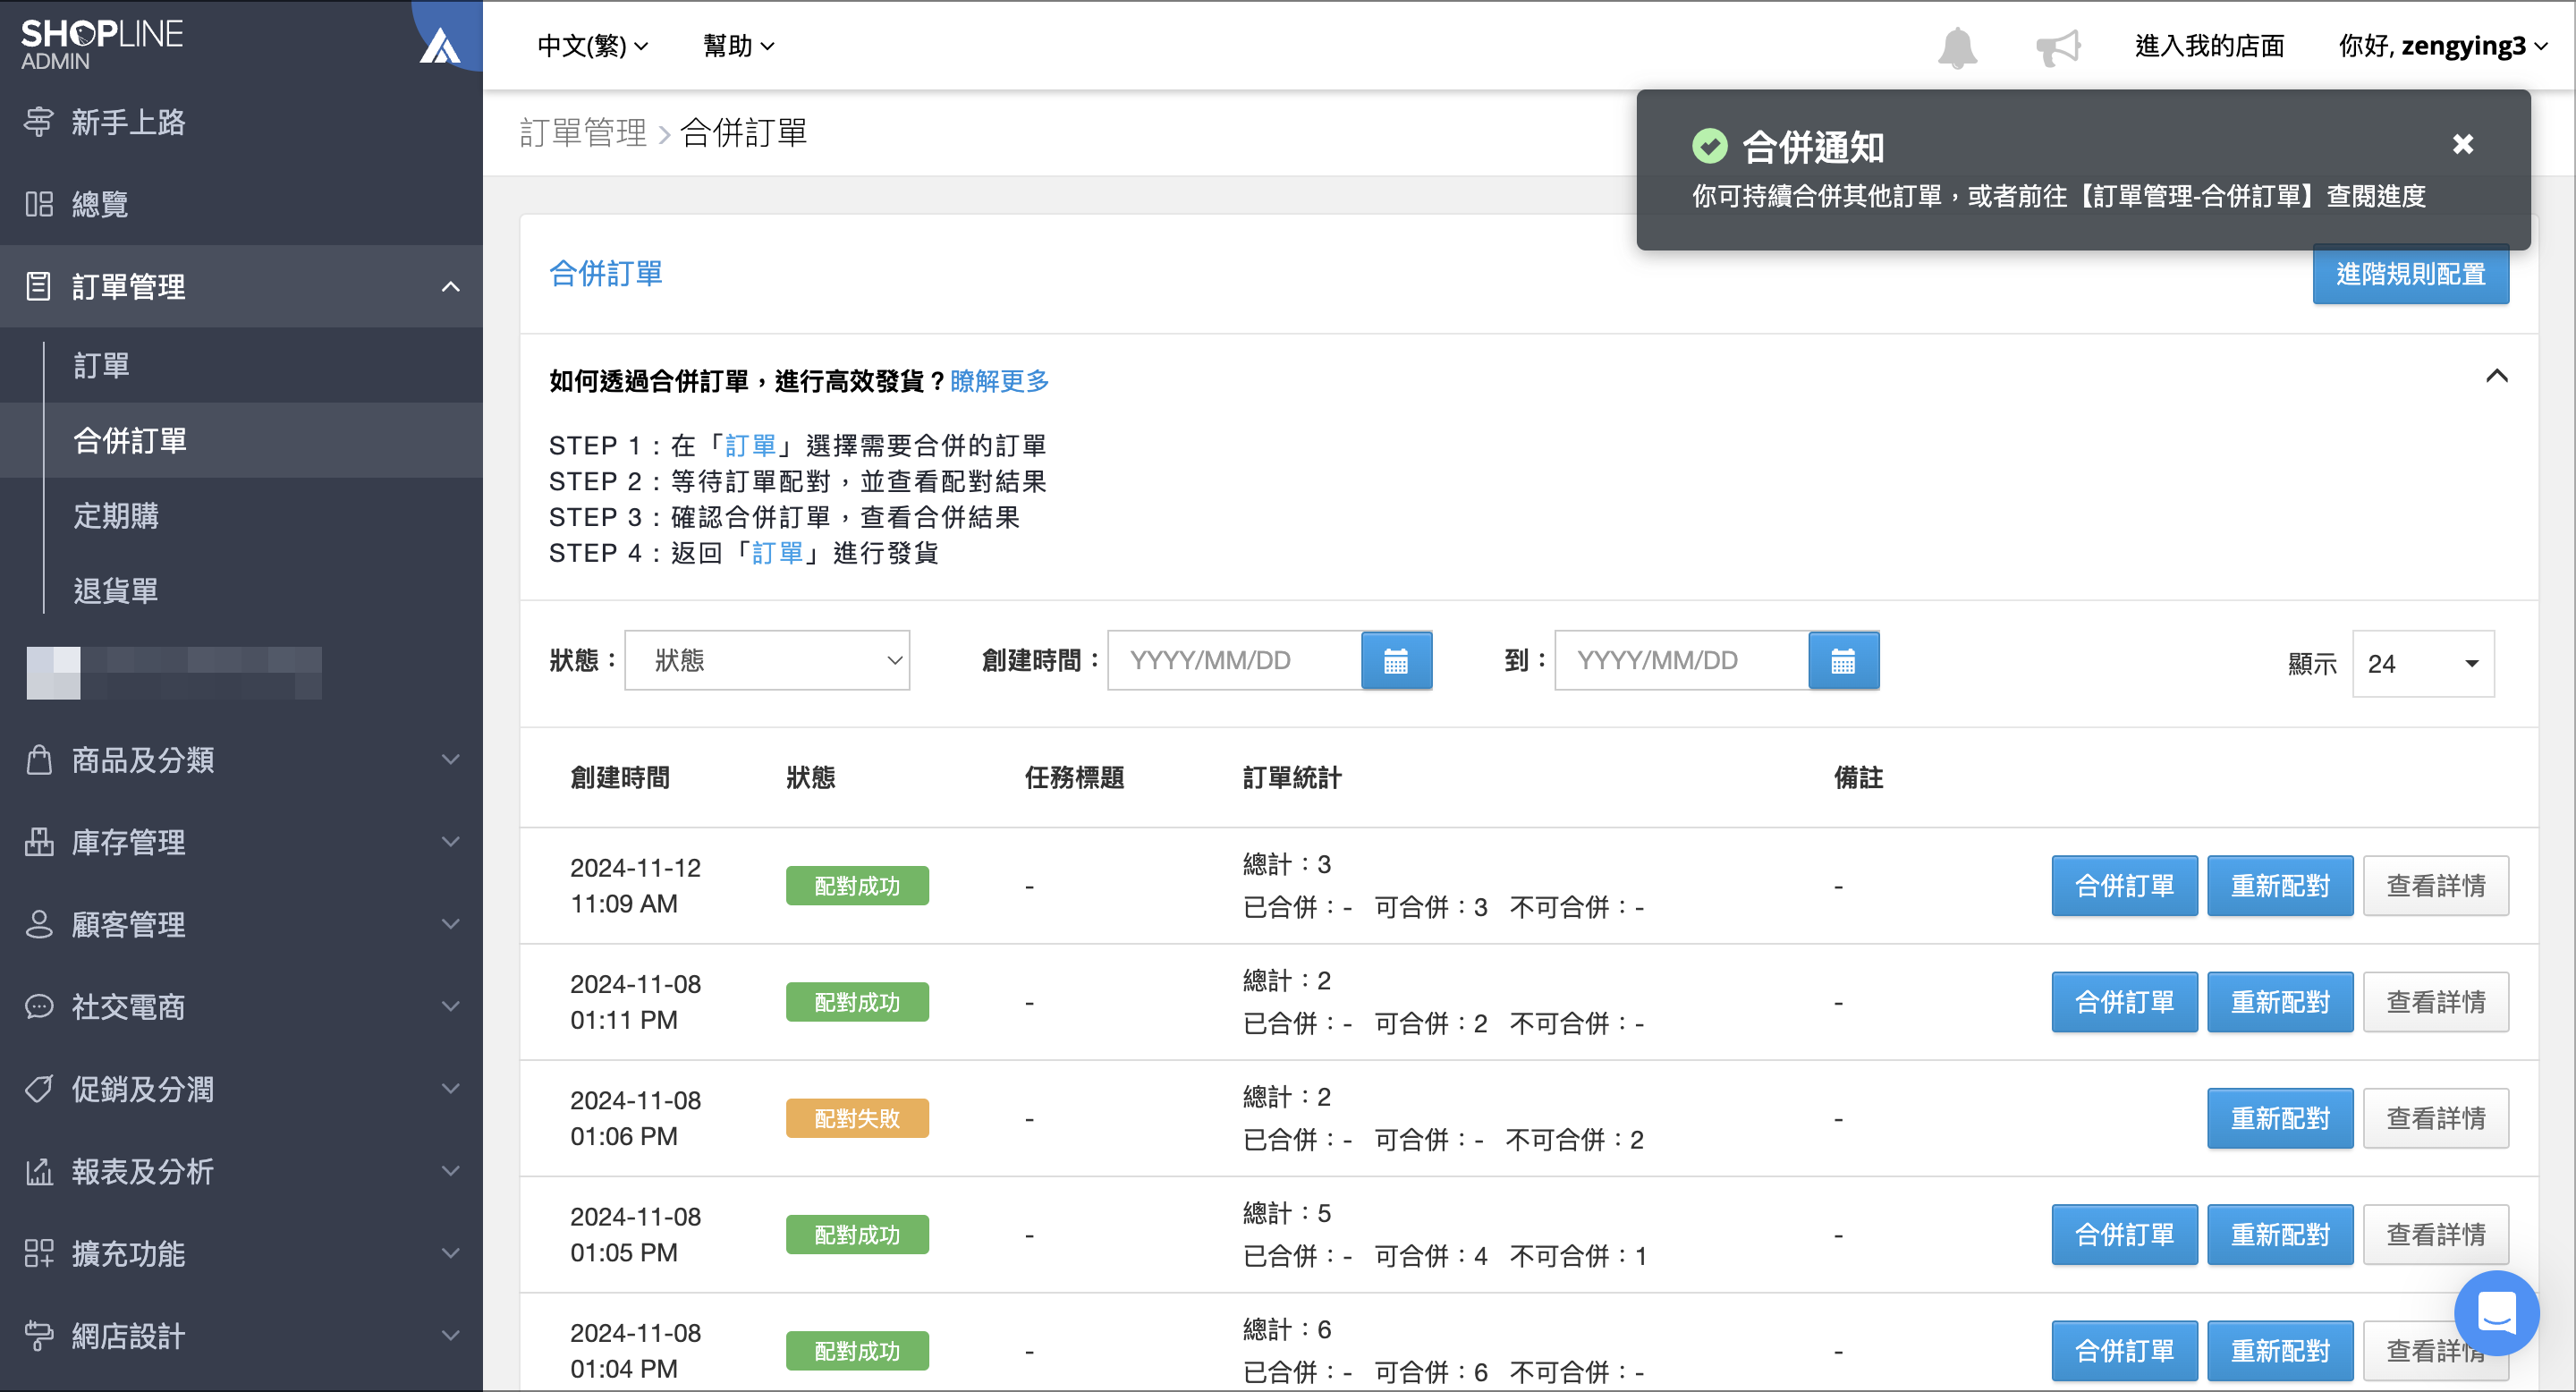Click the 到 end date input field
This screenshot has height=1392, width=2576.
(x=1682, y=660)
